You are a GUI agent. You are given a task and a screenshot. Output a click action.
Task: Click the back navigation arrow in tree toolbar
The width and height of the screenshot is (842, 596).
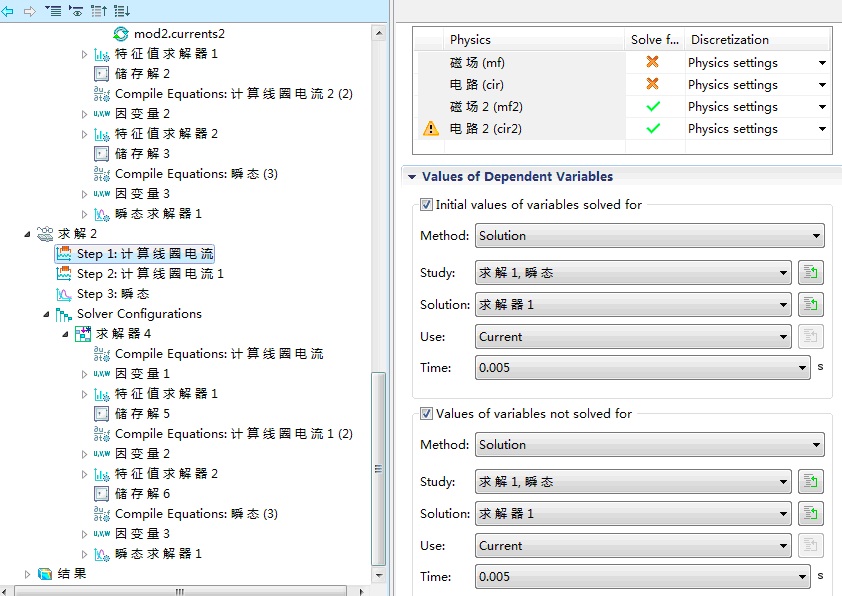[9, 11]
